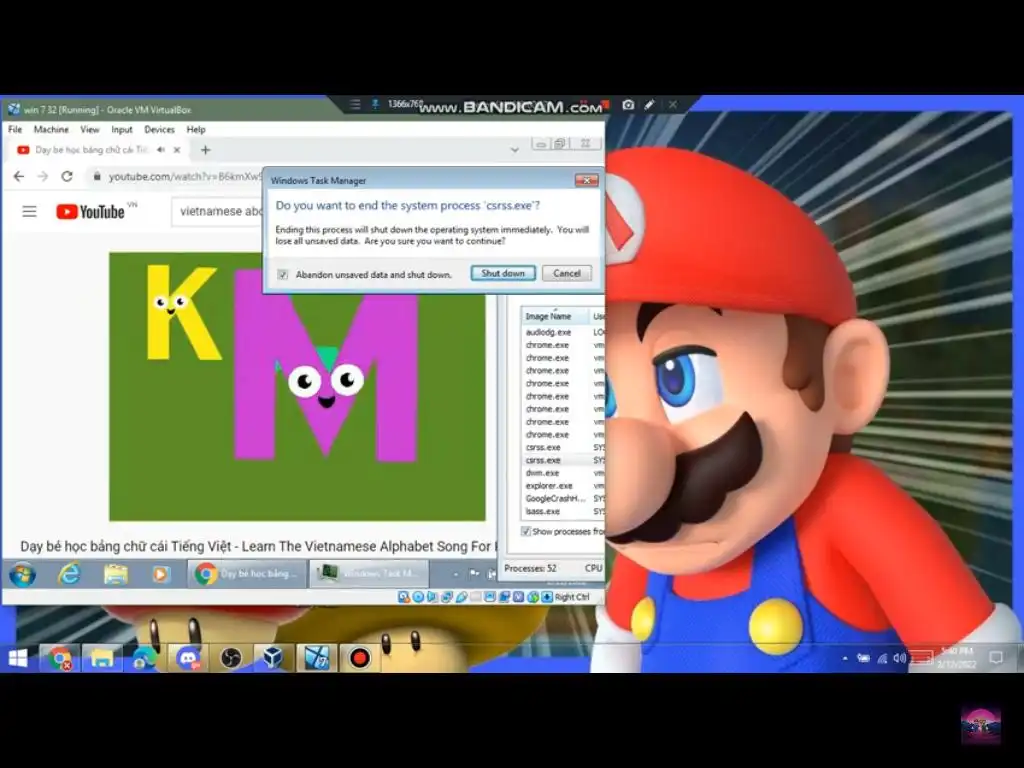Click the K and M video player
The height and width of the screenshot is (768, 1024).
[297, 387]
